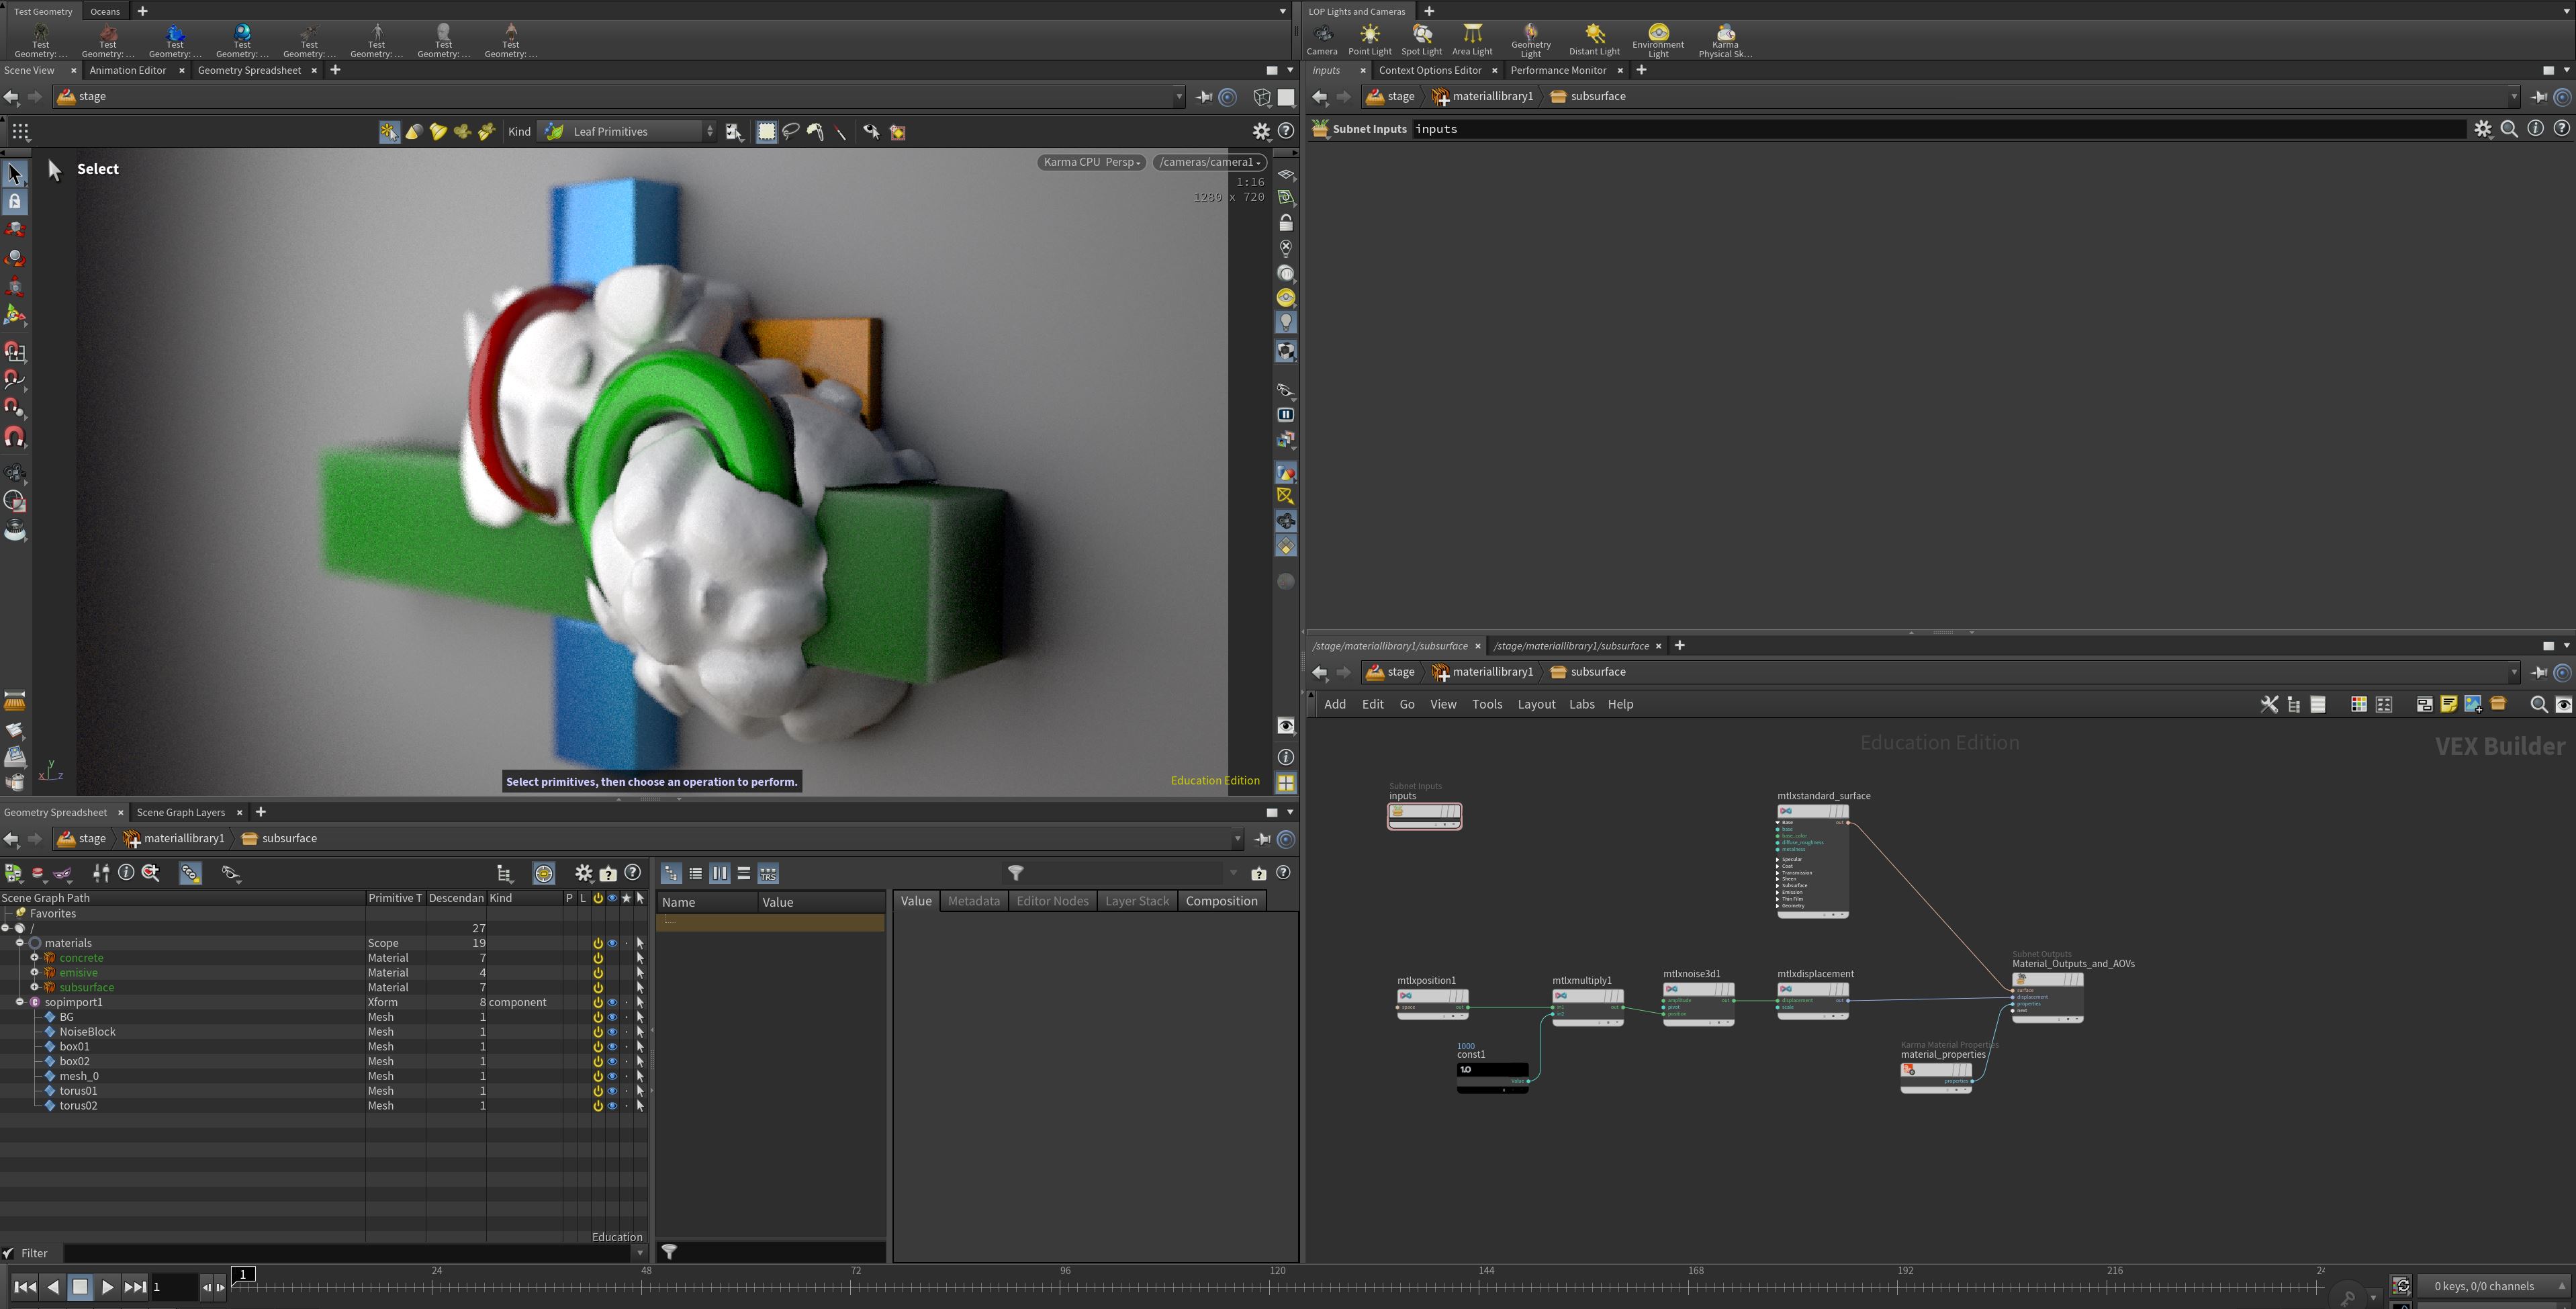Click the Subnet Inputs name field
This screenshot has height=1309, width=2576.
tap(1936, 129)
